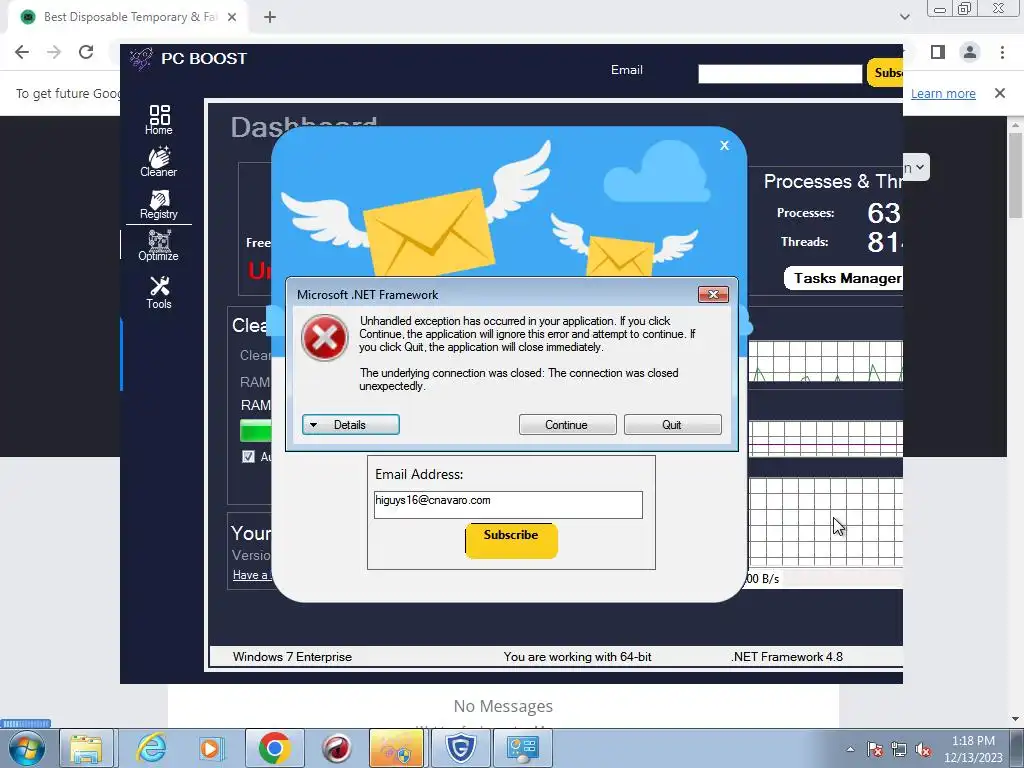1024x768 pixels.
Task: Open Windows Media Player in taskbar
Action: pos(211,748)
